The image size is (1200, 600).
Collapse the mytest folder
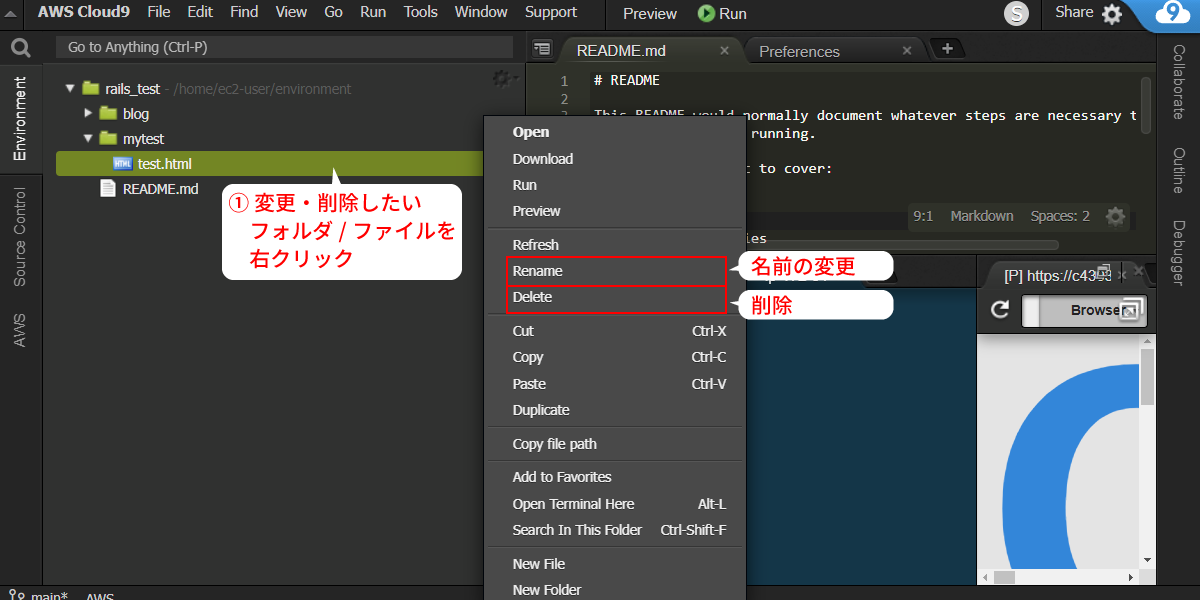pyautogui.click(x=88, y=139)
